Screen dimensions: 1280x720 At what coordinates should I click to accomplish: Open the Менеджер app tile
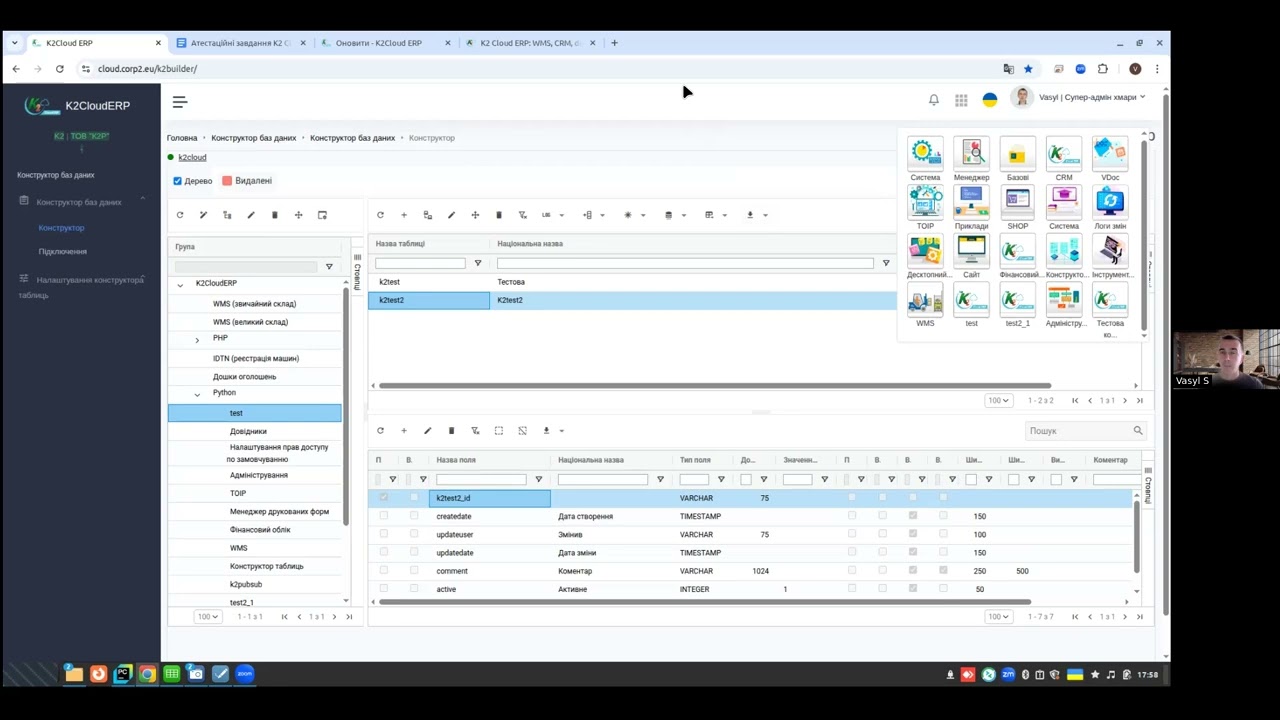pos(971,159)
